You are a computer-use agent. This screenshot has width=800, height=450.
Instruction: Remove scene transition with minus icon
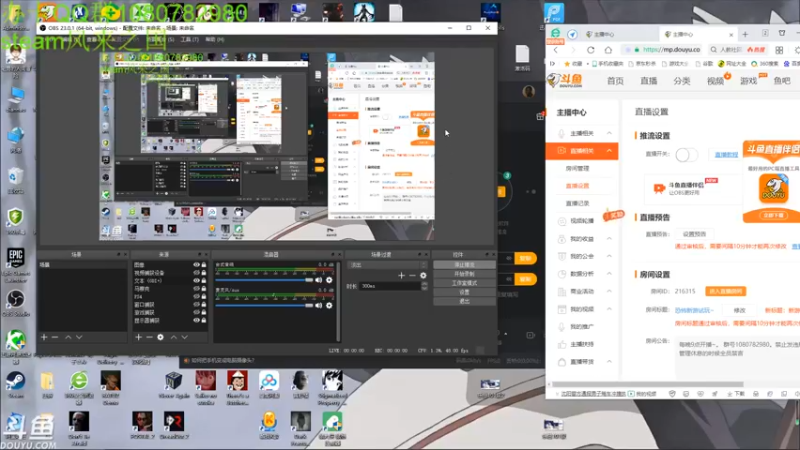click(x=412, y=276)
